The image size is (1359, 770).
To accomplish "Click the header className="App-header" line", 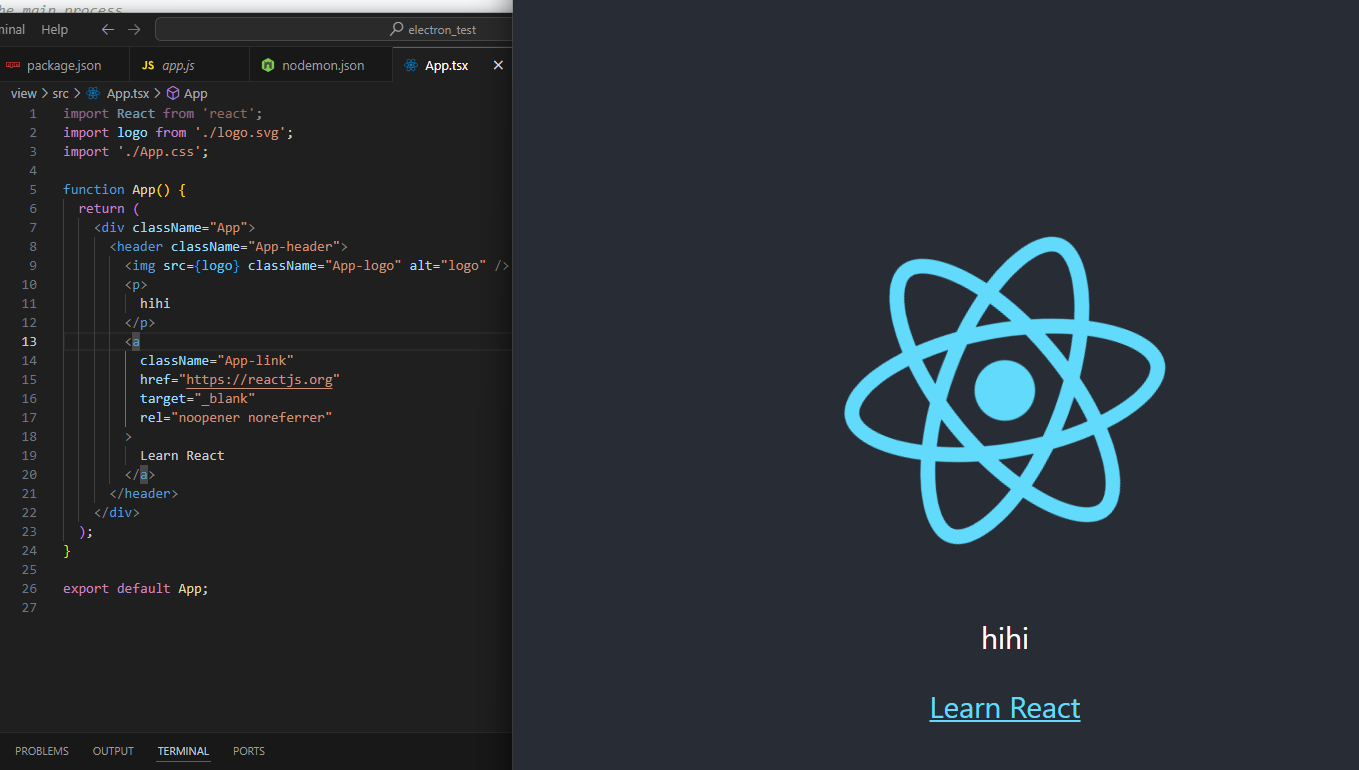I will (x=228, y=247).
